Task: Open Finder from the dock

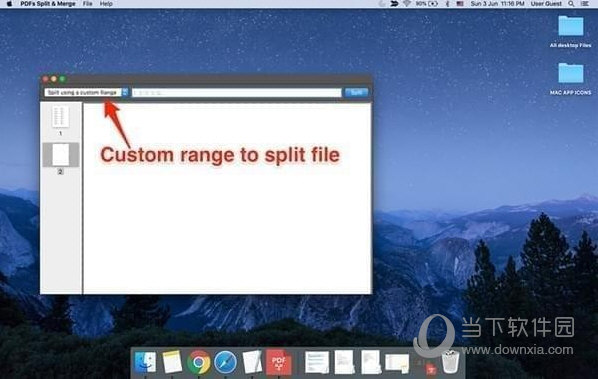Action: tap(145, 362)
